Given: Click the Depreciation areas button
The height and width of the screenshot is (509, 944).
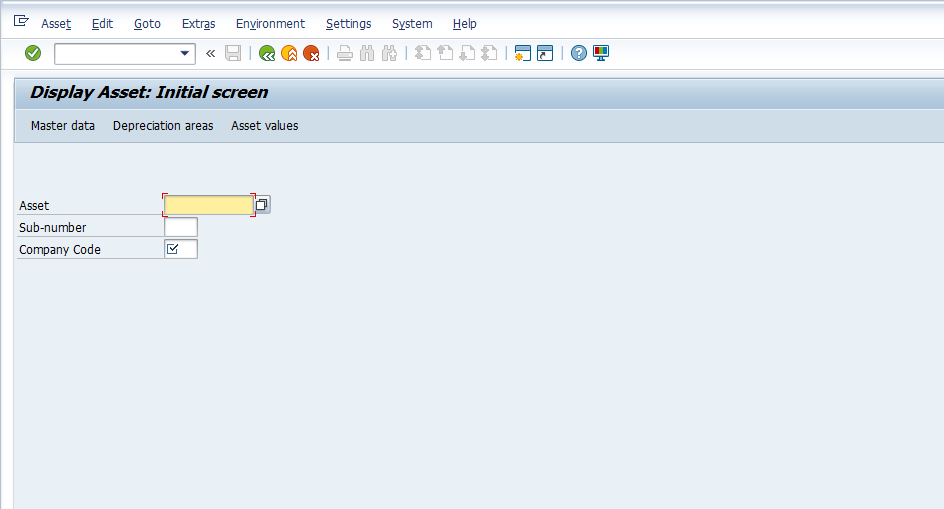Looking at the screenshot, I should point(163,126).
